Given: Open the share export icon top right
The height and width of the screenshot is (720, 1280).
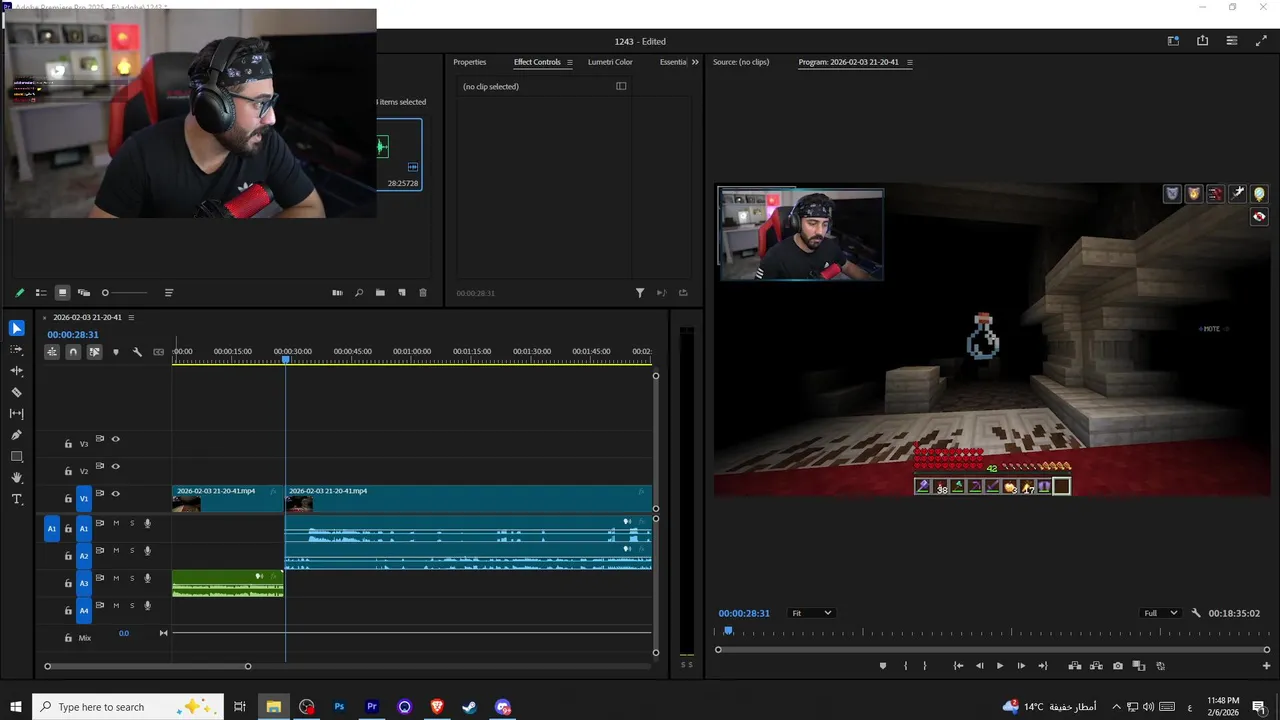Looking at the screenshot, I should [1202, 41].
